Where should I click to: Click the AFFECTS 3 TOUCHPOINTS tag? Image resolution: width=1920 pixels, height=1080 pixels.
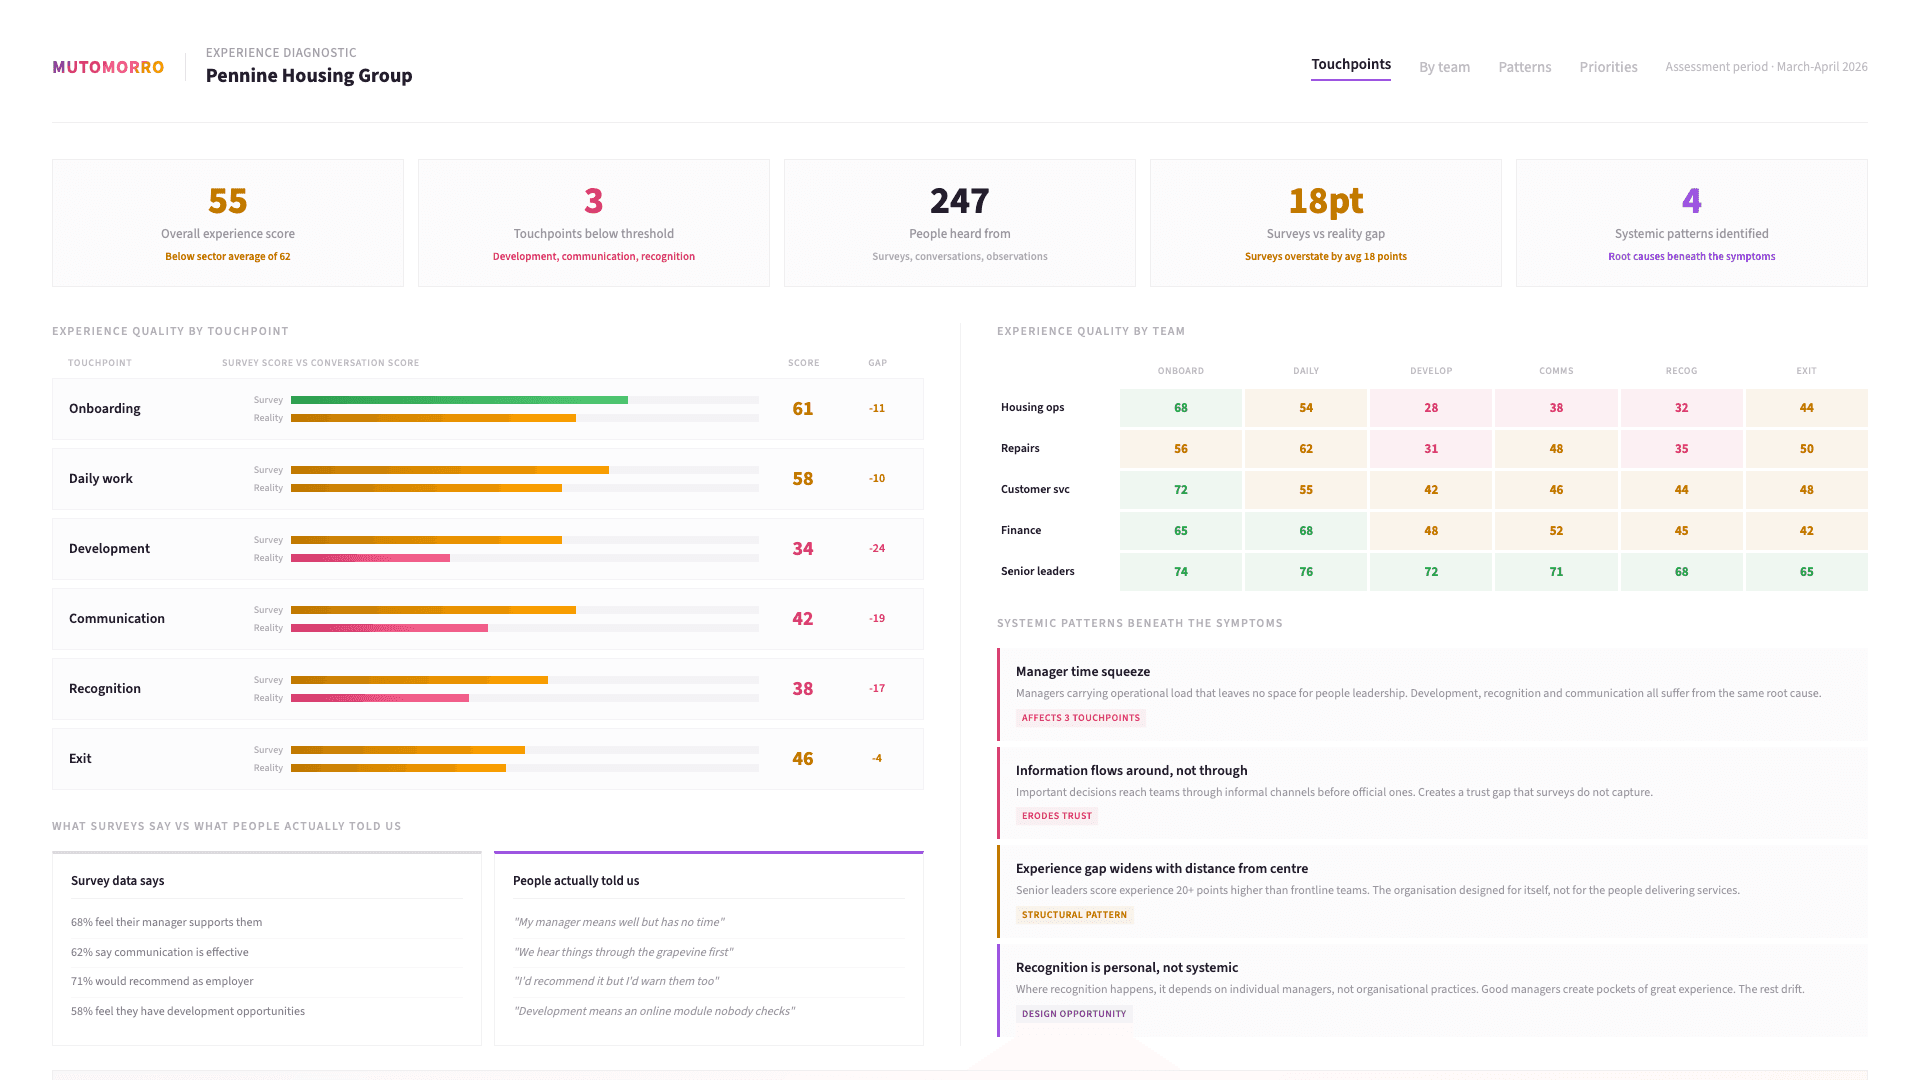pos(1080,717)
